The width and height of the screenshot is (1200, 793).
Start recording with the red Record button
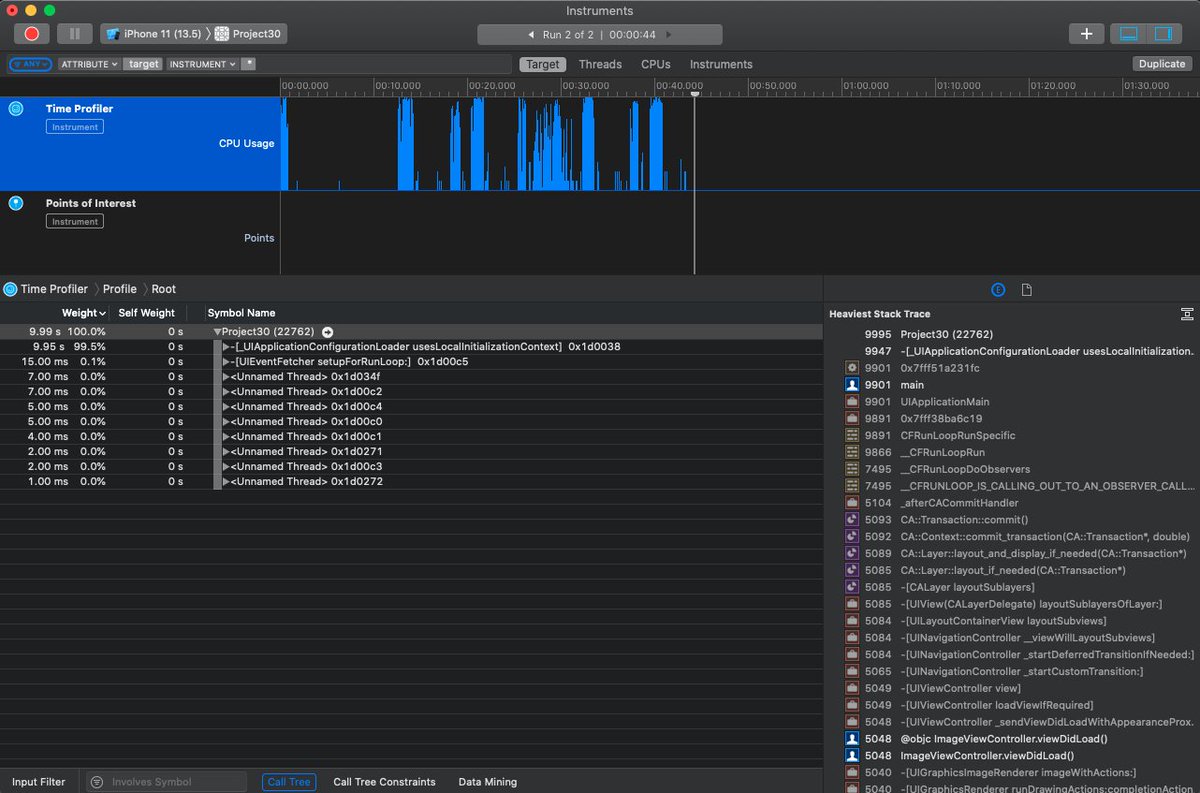pyautogui.click(x=32, y=34)
